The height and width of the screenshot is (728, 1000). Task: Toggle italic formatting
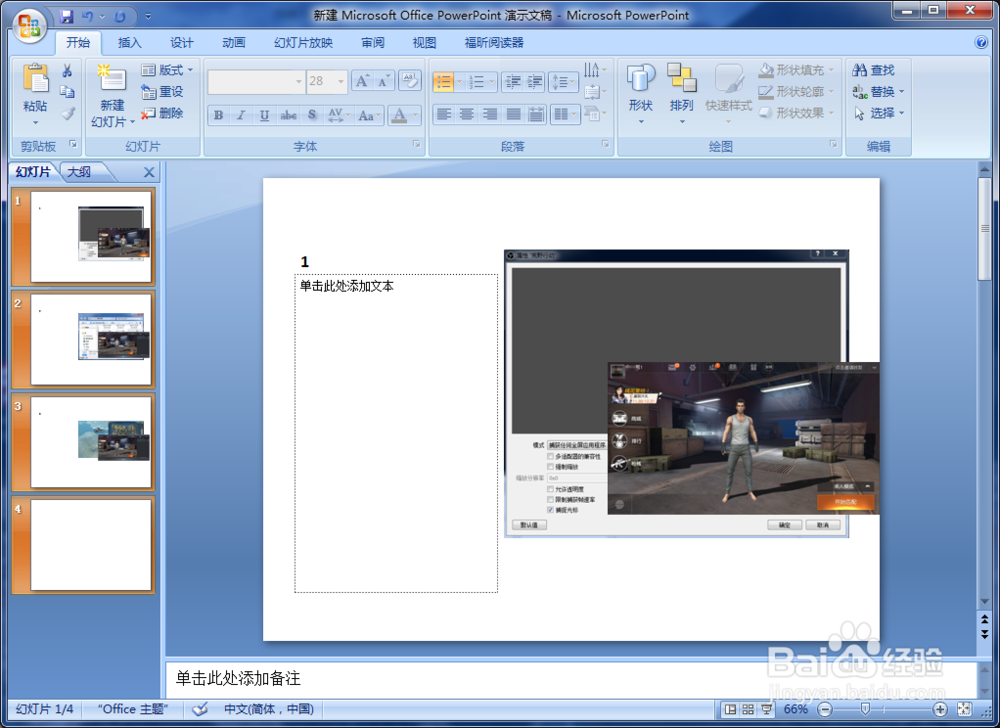pyautogui.click(x=241, y=115)
